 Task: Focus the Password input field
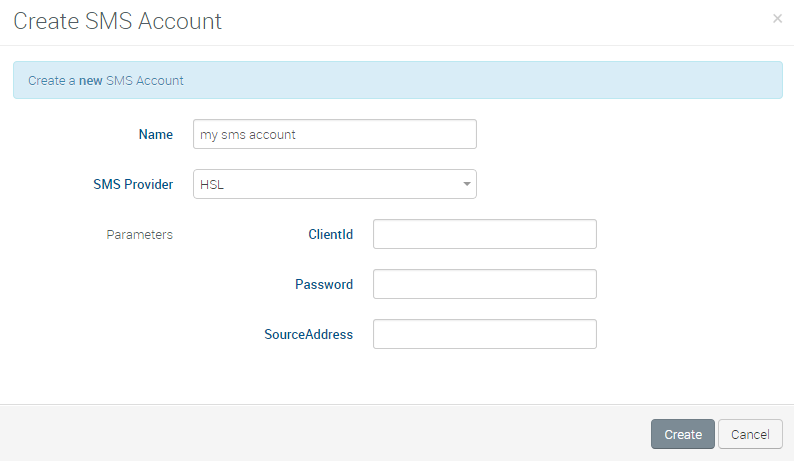point(484,284)
